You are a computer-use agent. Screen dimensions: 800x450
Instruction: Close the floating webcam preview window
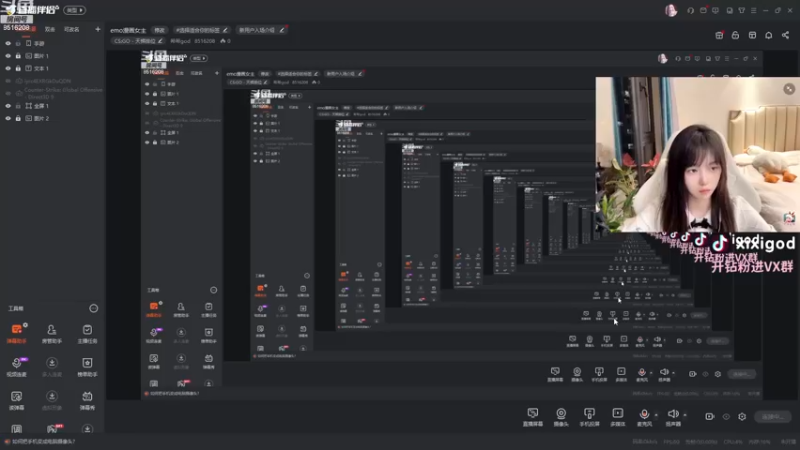(789, 89)
